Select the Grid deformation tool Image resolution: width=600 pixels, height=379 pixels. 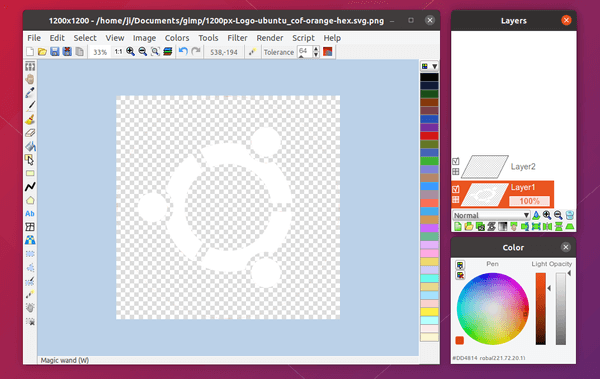click(x=30, y=227)
